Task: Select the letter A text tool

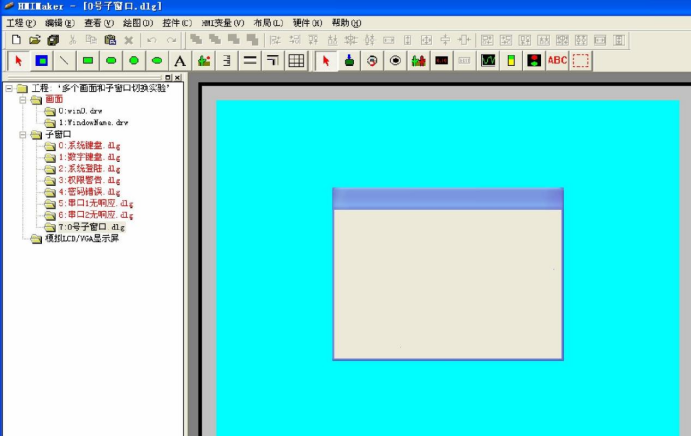Action: pos(180,60)
